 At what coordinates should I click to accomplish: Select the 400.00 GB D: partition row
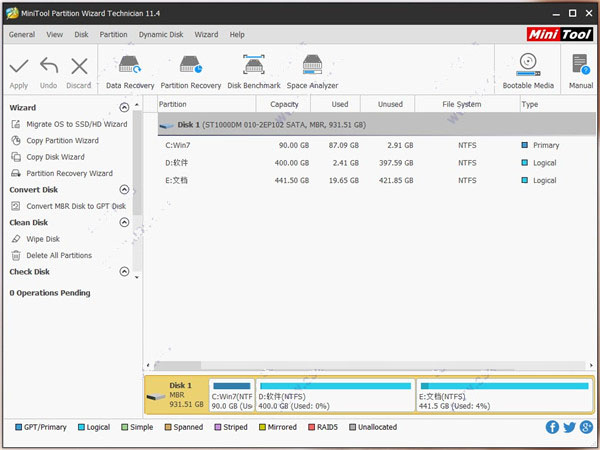[x=377, y=163]
